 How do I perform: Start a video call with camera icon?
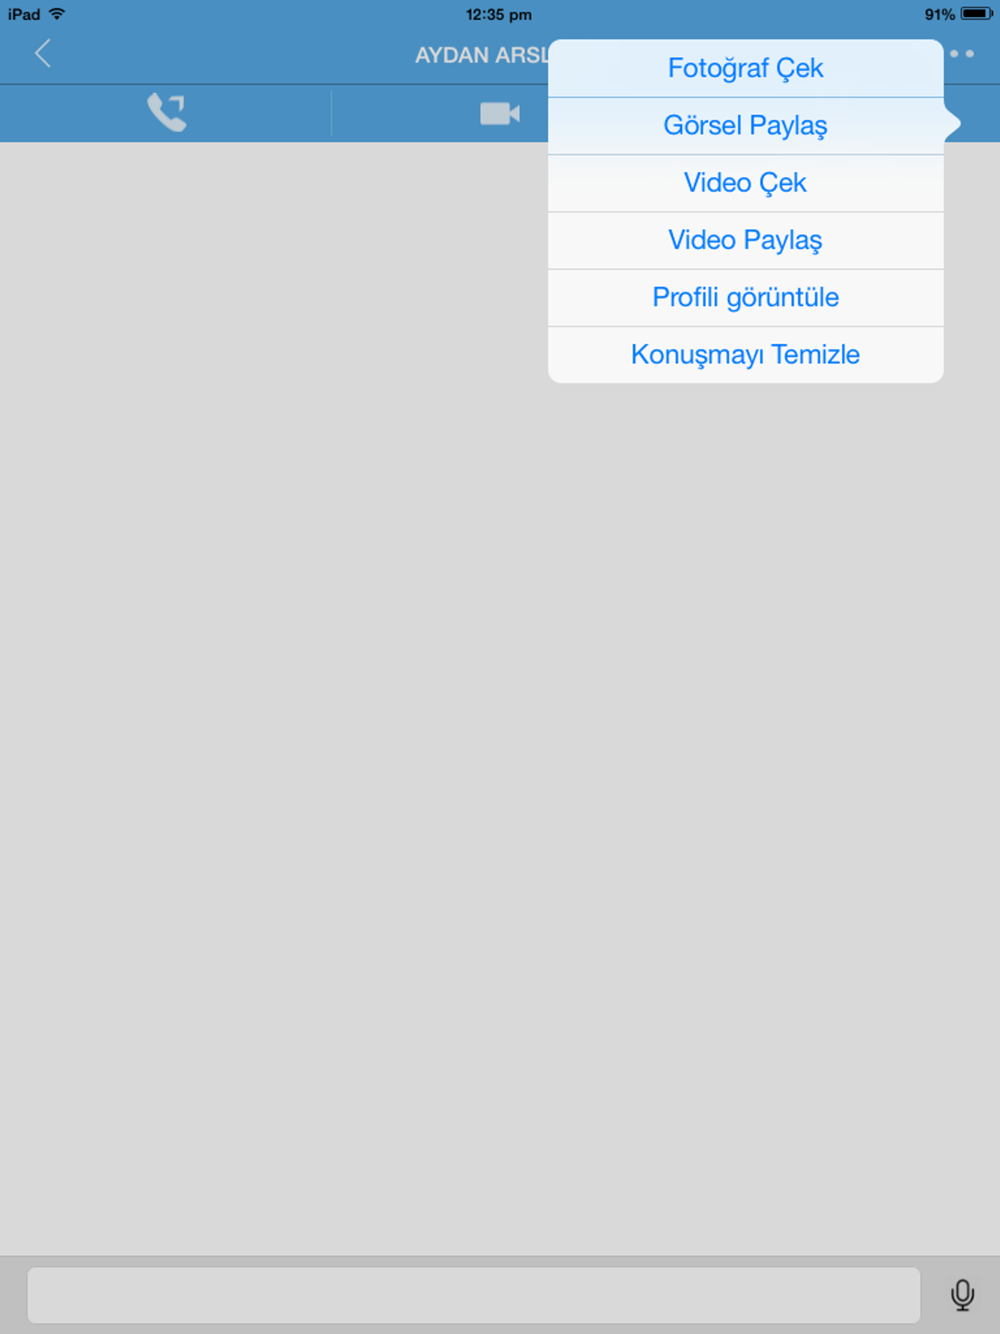pos(500,113)
